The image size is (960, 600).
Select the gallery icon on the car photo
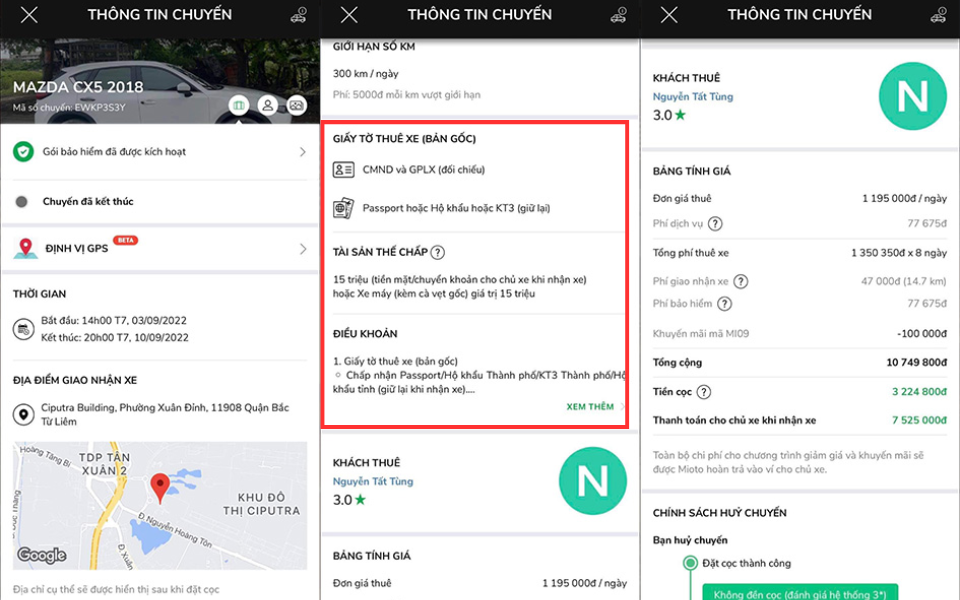click(x=296, y=105)
